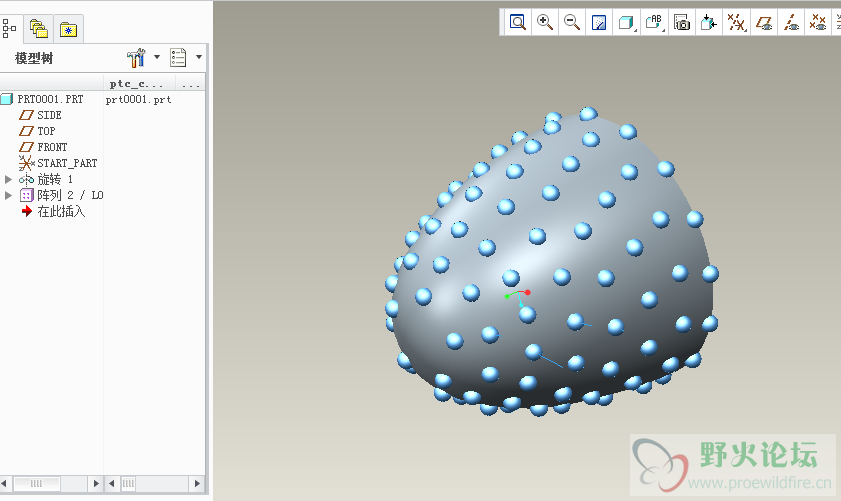Click right arrow of column scrollbar

197,483
